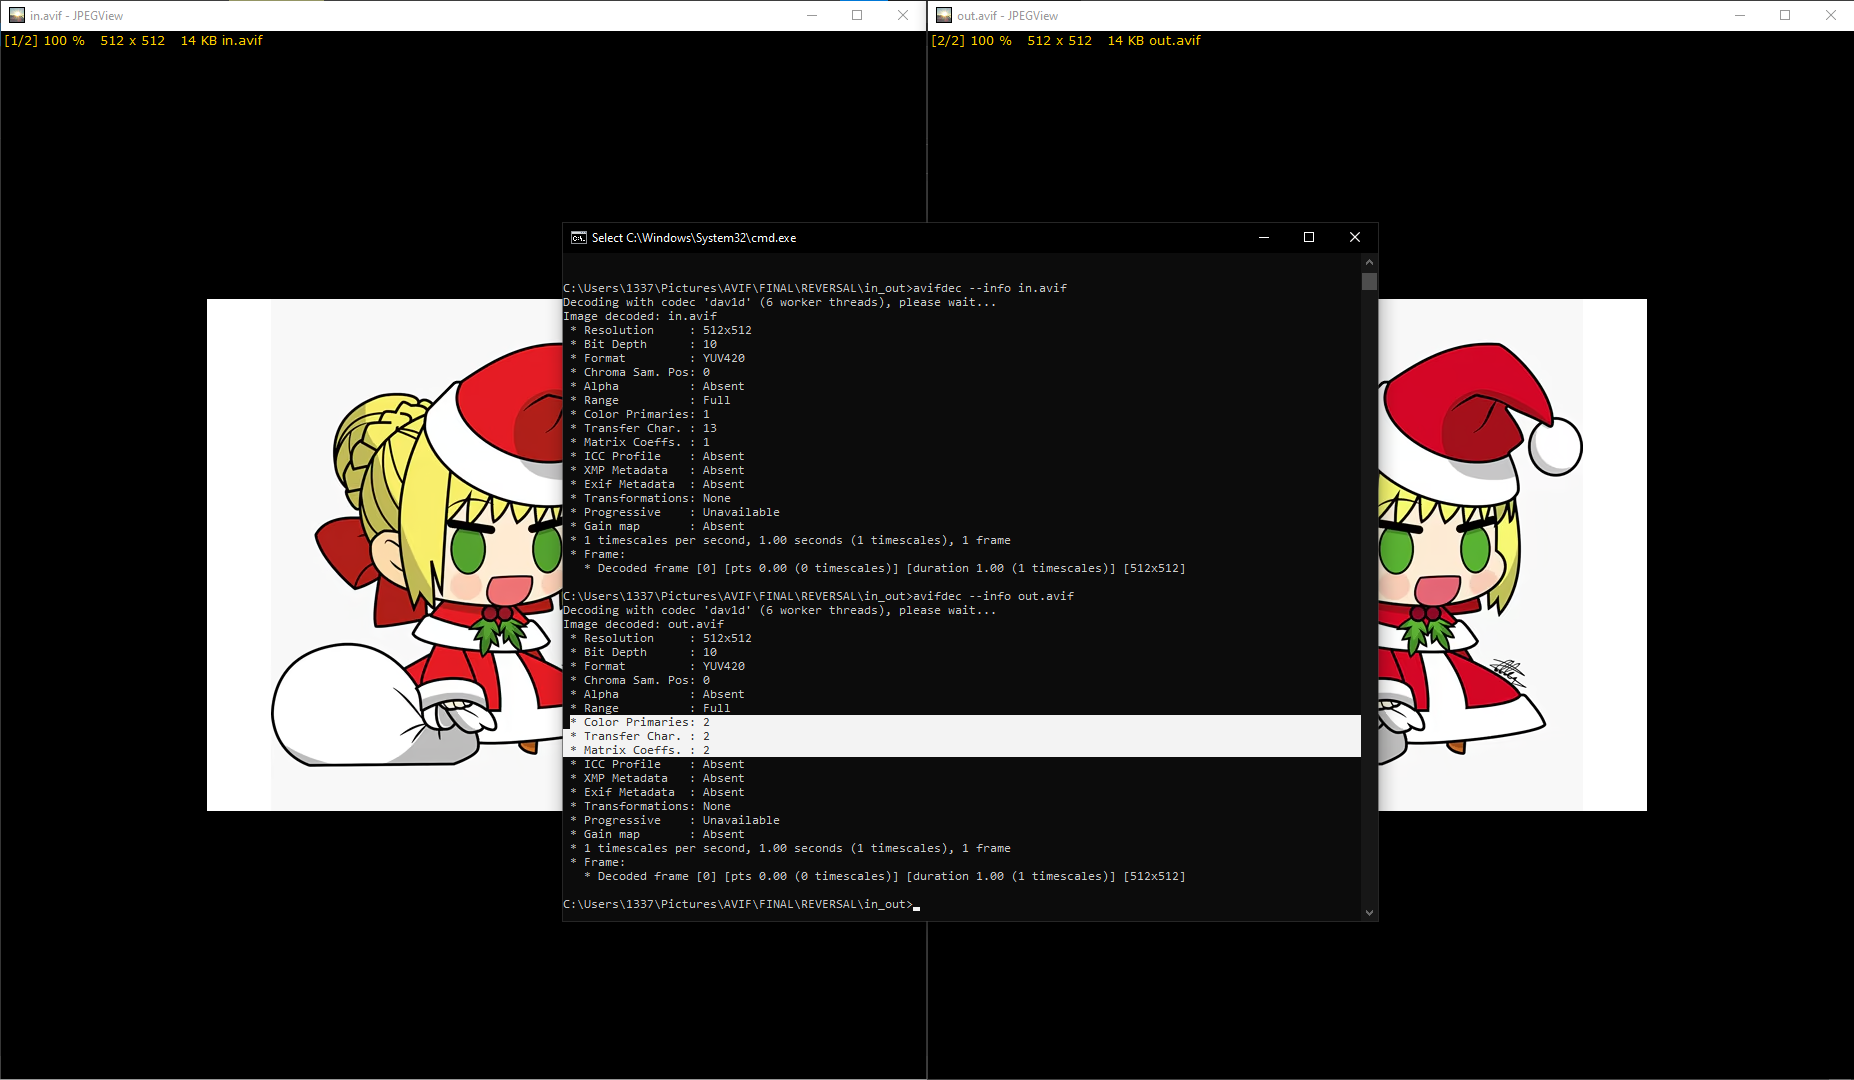Viewport: 1854px width, 1080px height.
Task: Maximize the in.avif JPEGView window
Action: click(x=857, y=15)
